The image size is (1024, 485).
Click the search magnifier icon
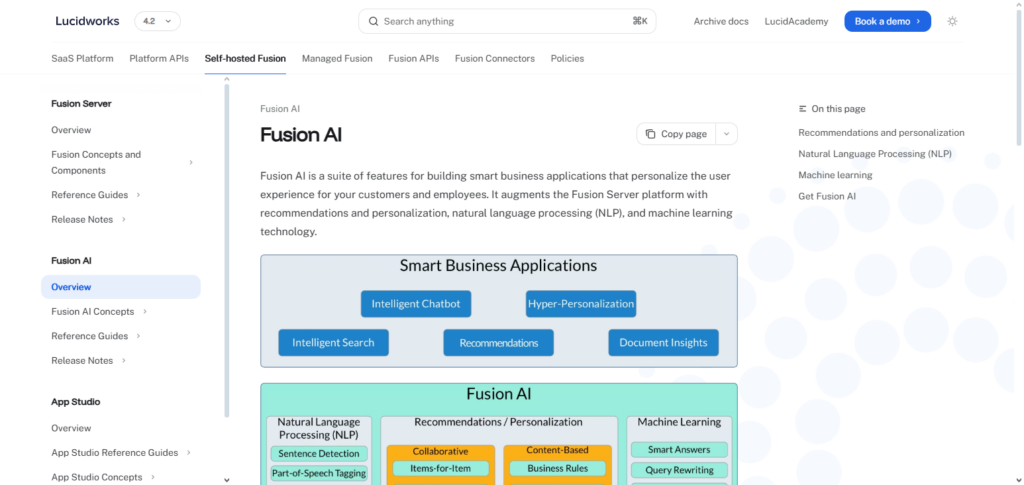pyautogui.click(x=374, y=22)
